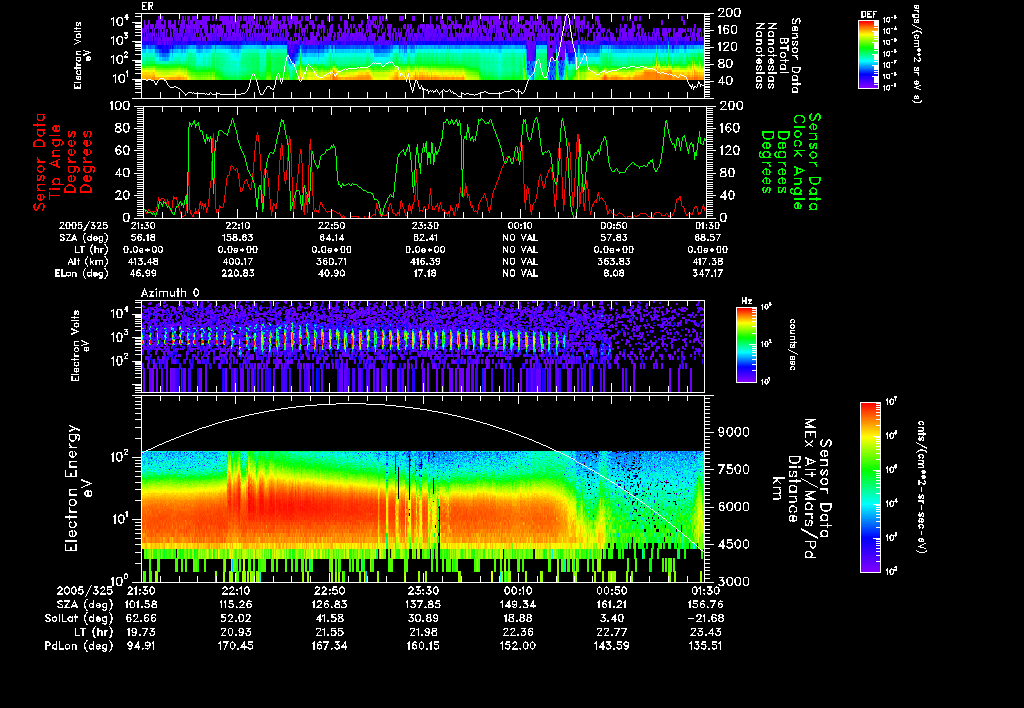
Task: Click the DEF color scale bar
Action: [x=868, y=54]
